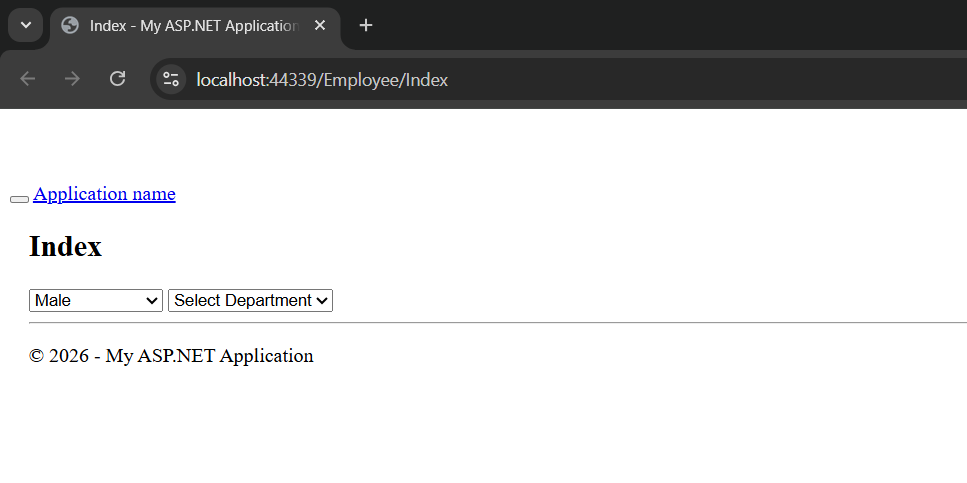Open the tab search chevron menu
967x483 pixels.
[26, 25]
